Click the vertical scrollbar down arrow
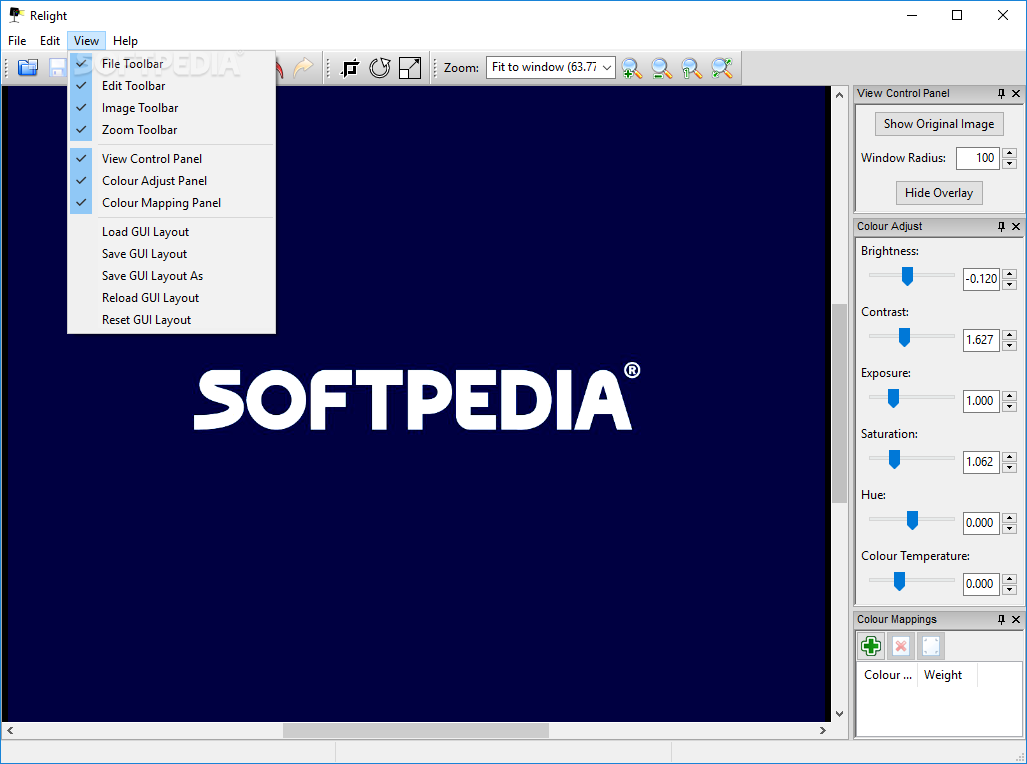Screen dimensions: 1027x764 click(x=839, y=714)
